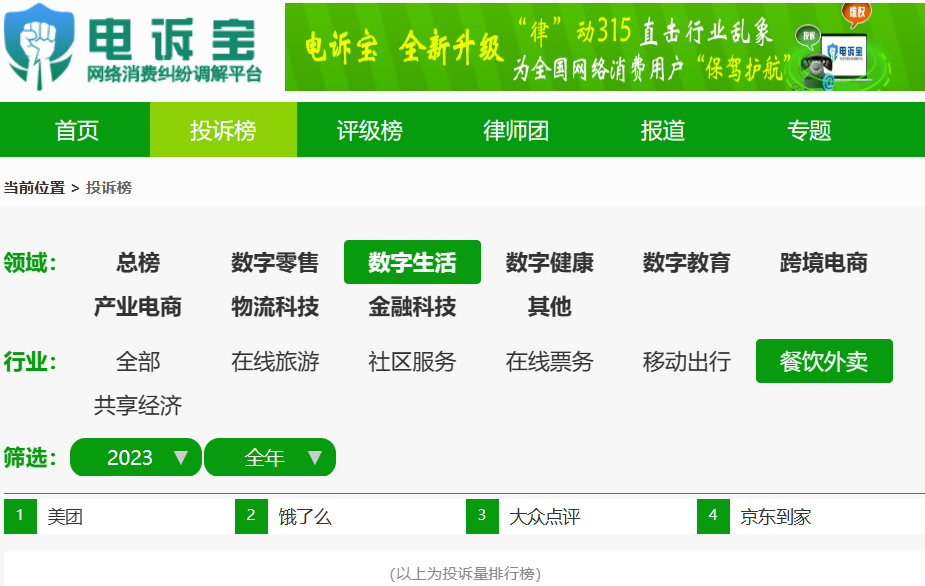The height and width of the screenshot is (586, 925).
Task: Select the 物流科技 domain
Action: (x=275, y=306)
